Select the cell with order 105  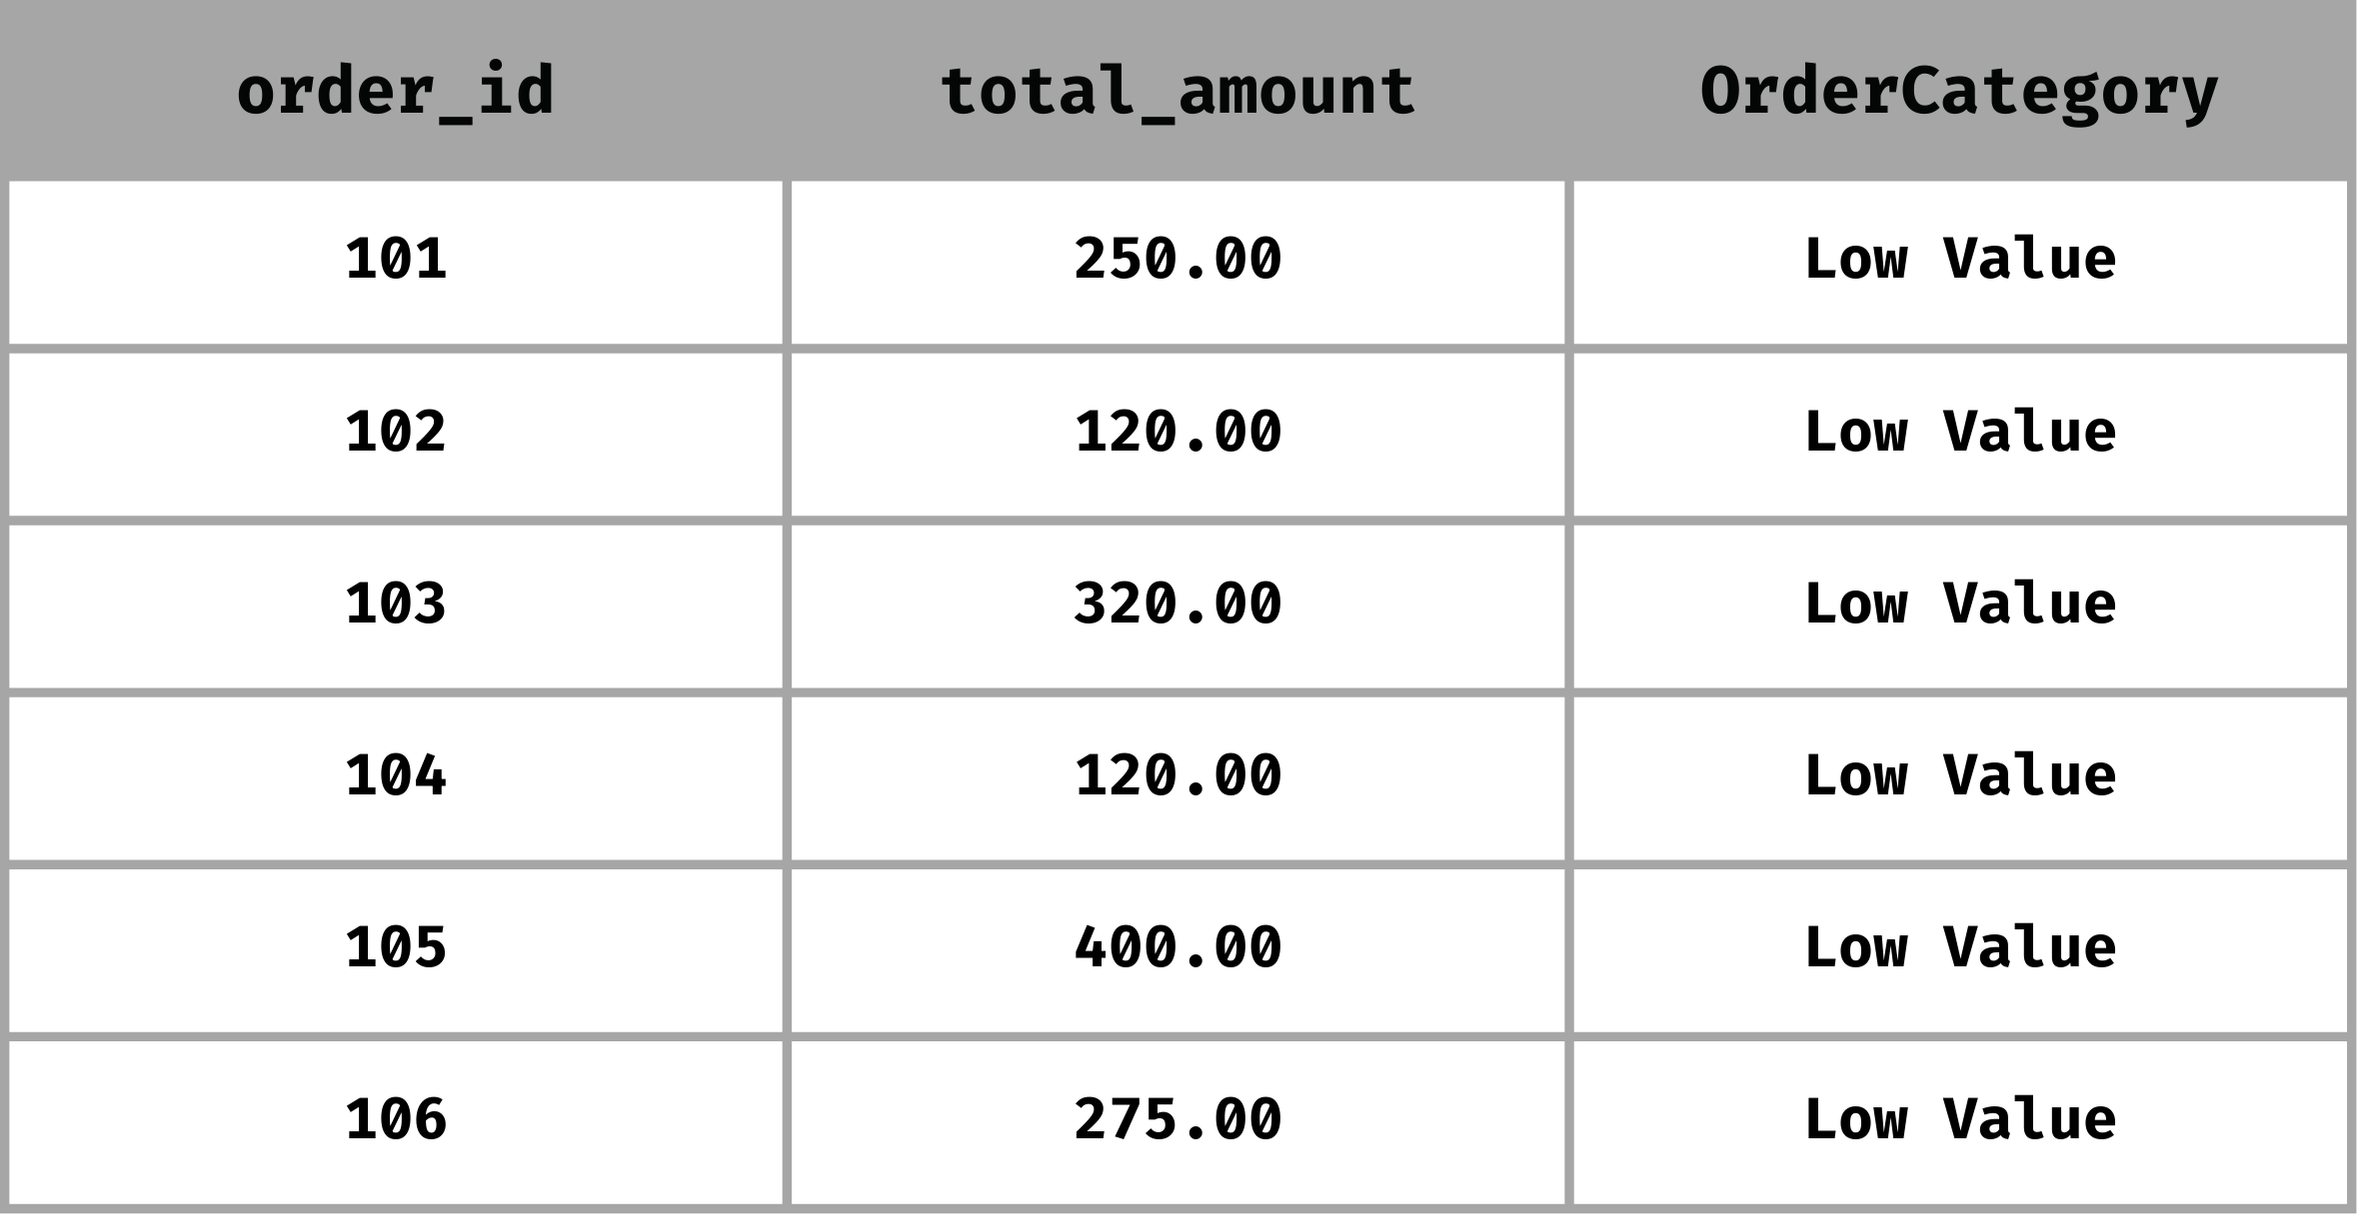(x=395, y=948)
